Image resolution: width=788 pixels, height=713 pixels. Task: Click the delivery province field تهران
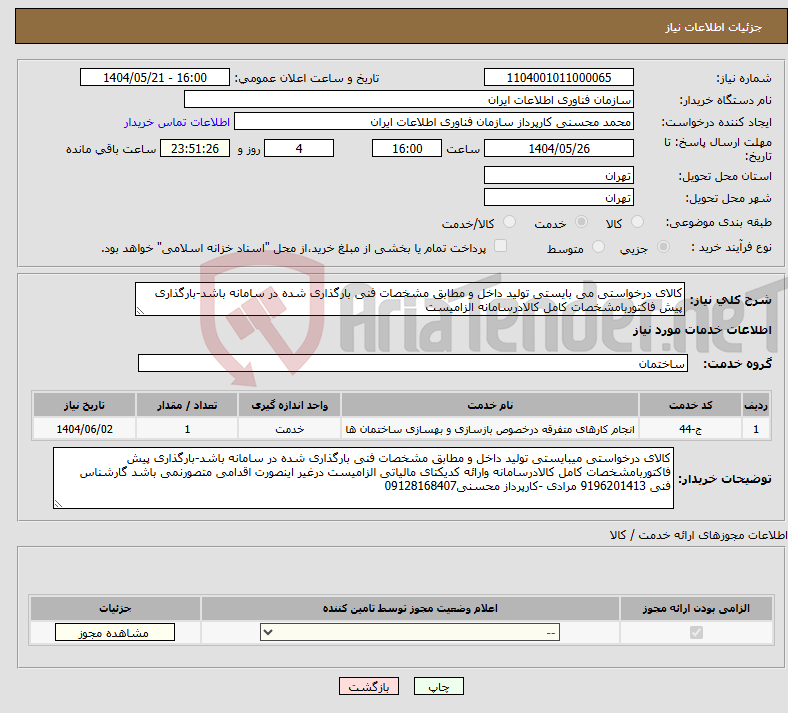559,175
